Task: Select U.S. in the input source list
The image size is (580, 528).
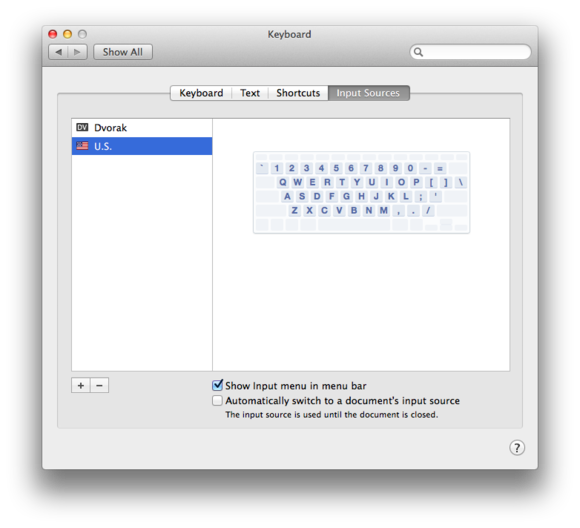Action: [x=142, y=146]
